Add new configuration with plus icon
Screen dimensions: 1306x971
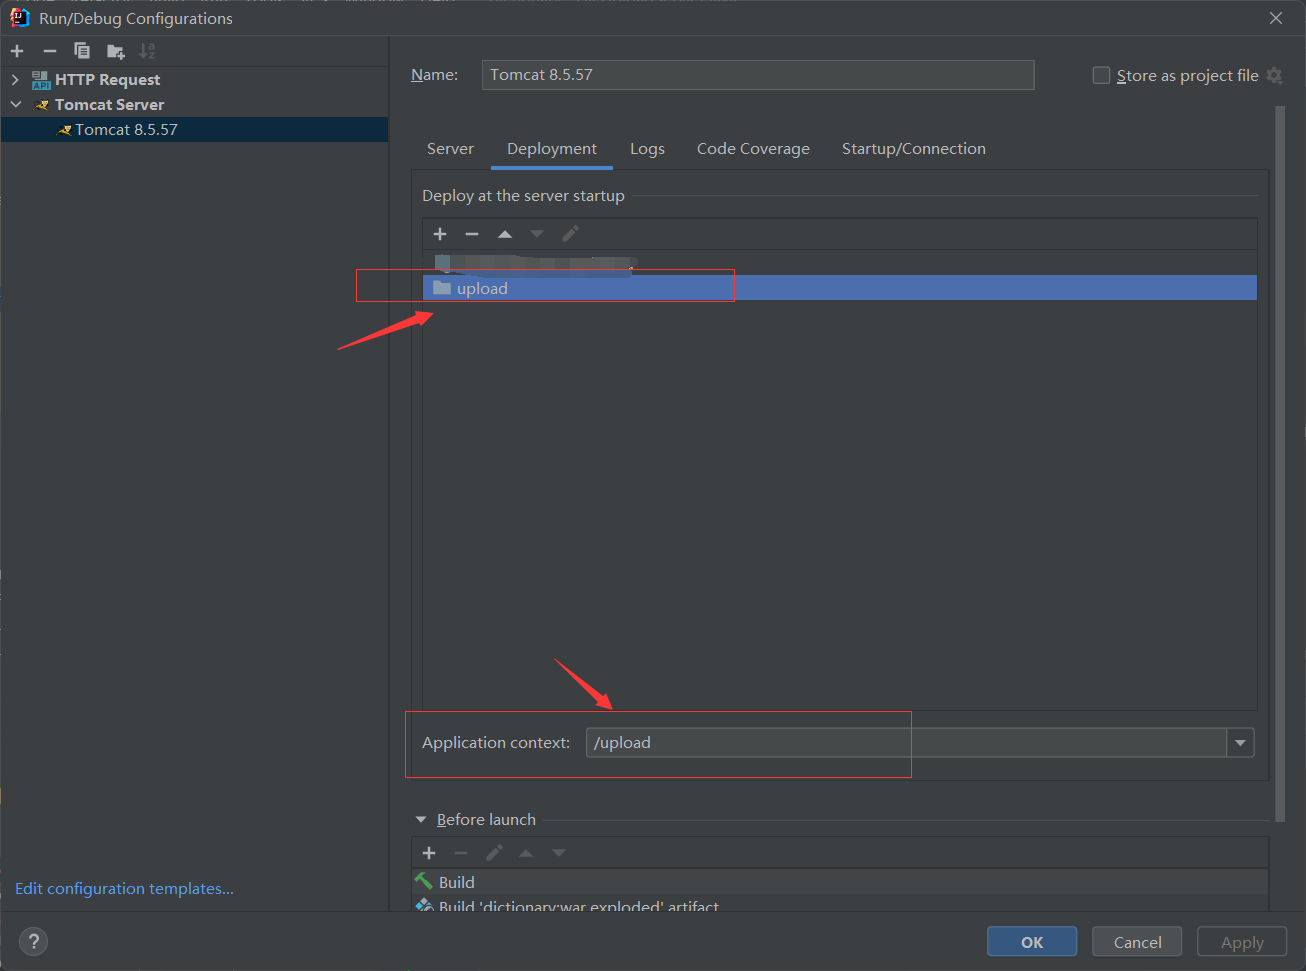(x=17, y=51)
